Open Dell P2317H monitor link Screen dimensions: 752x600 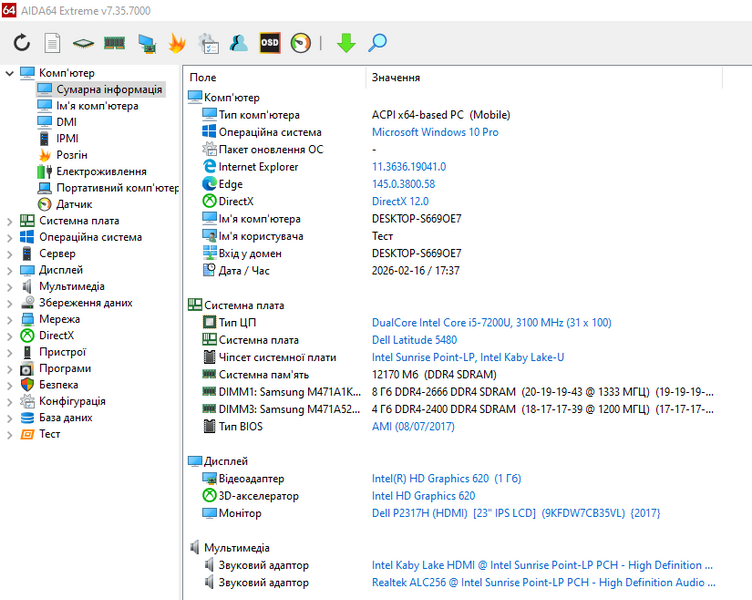[516, 513]
